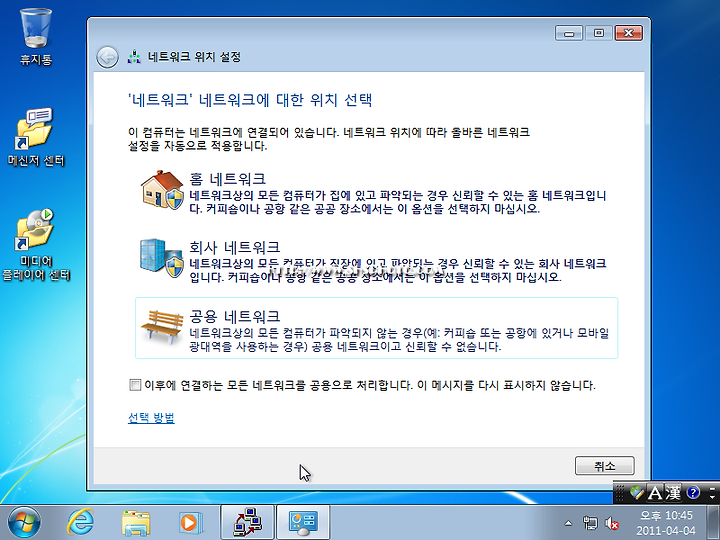Viewport: 720px width, 540px height.
Task: Open the clock showing 오후 10:45
Action: pos(666,523)
